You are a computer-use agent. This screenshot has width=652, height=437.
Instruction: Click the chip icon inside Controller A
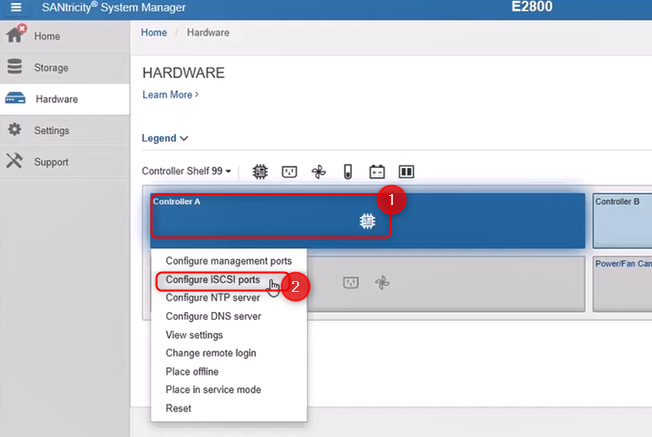point(367,221)
